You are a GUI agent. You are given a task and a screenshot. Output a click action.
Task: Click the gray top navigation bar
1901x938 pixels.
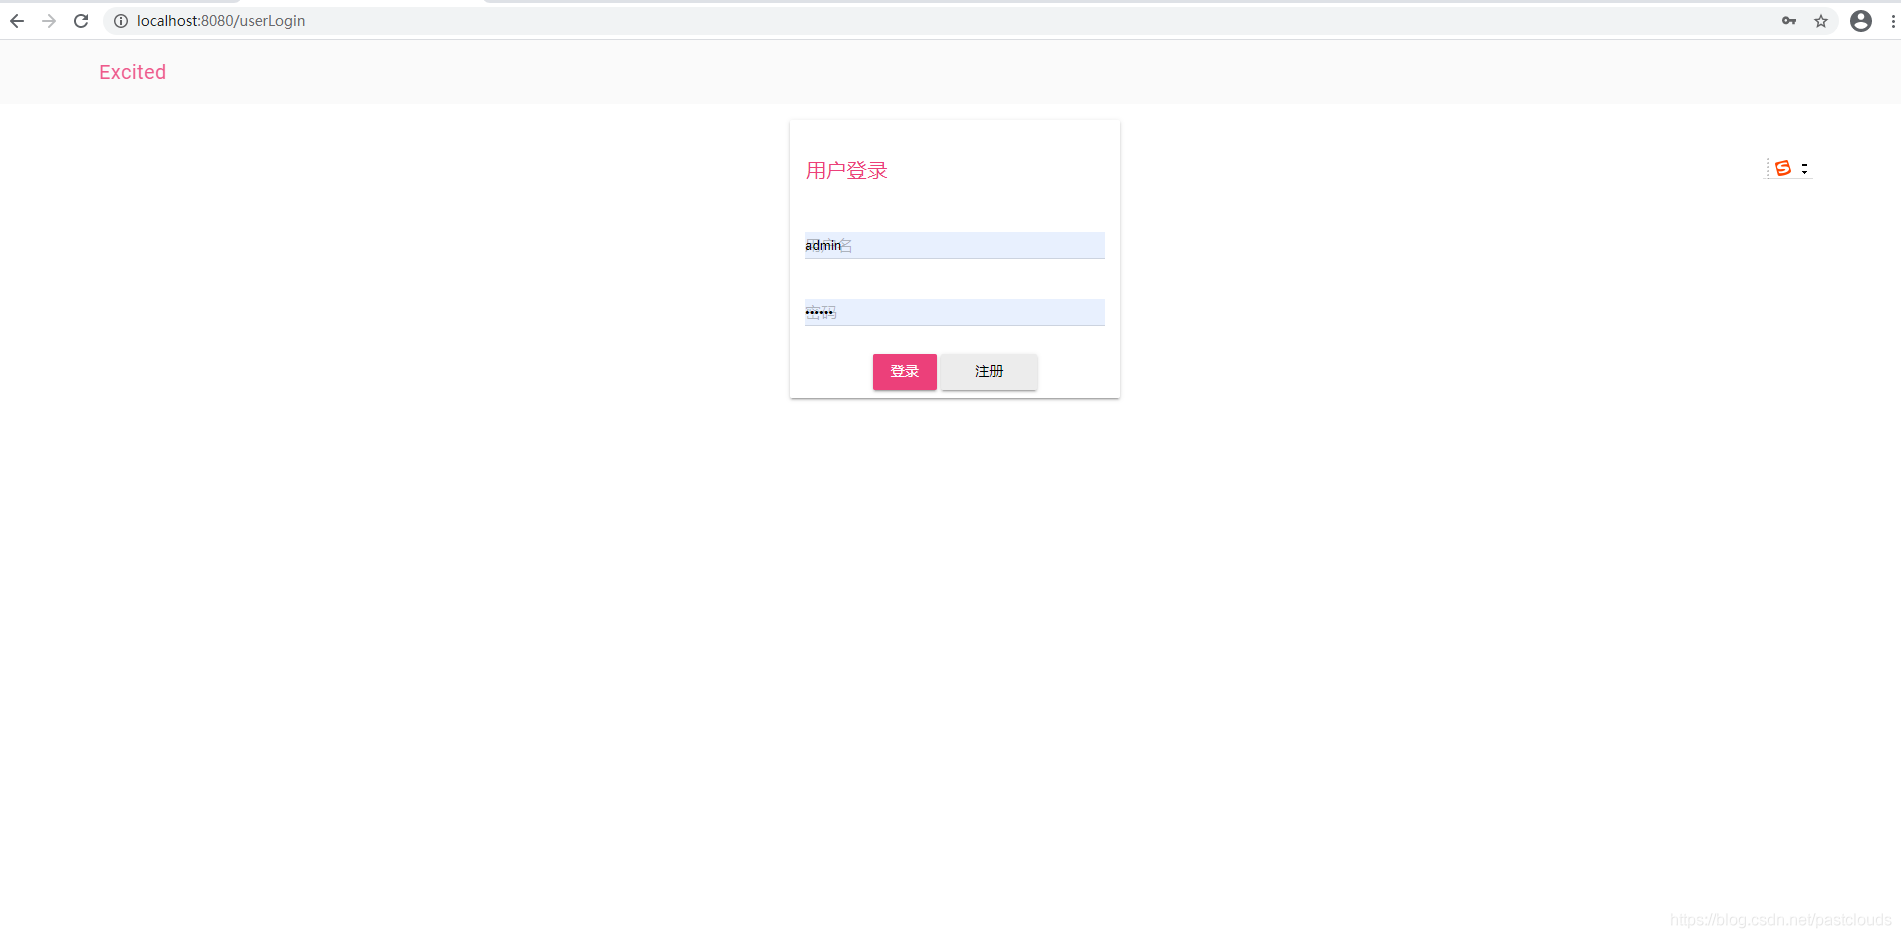[950, 72]
